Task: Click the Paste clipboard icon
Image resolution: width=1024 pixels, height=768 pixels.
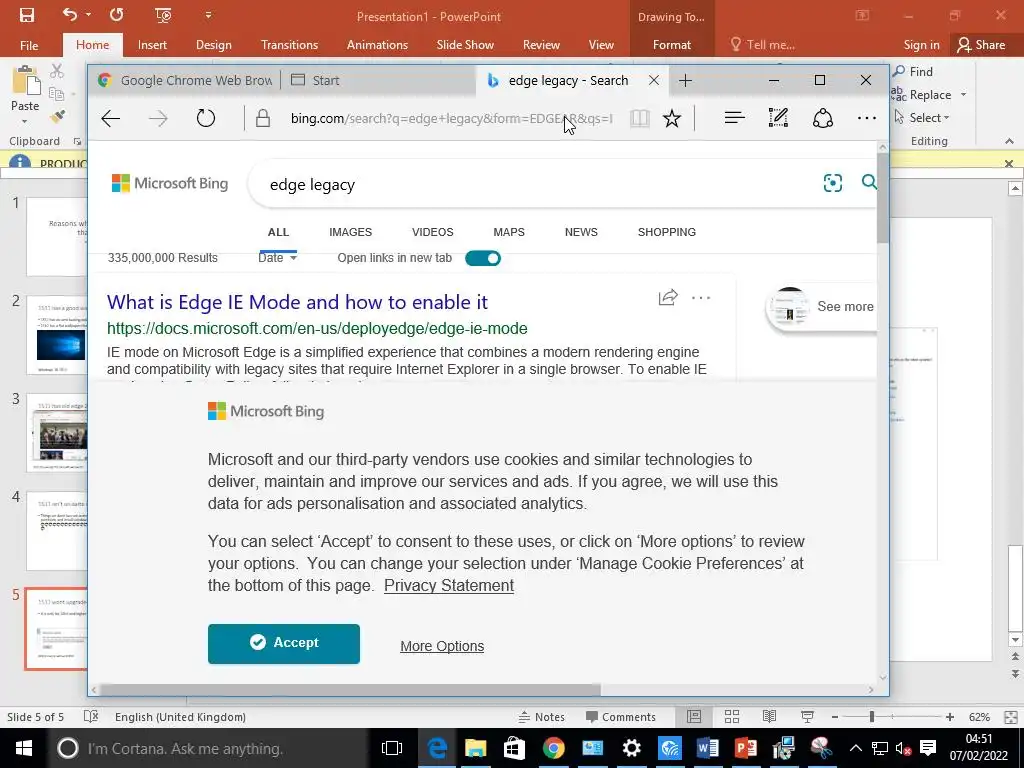Action: [x=26, y=81]
